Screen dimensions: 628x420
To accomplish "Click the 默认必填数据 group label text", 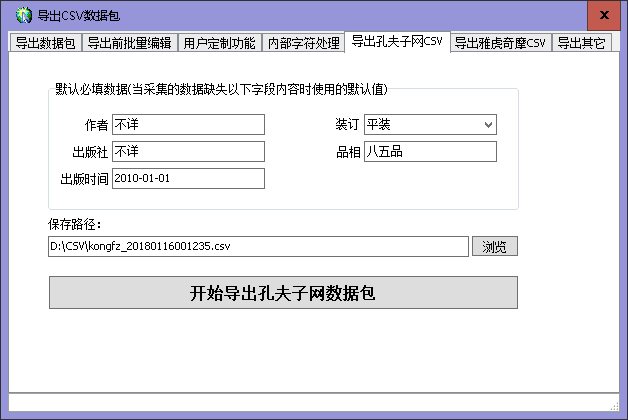I will [x=221, y=89].
